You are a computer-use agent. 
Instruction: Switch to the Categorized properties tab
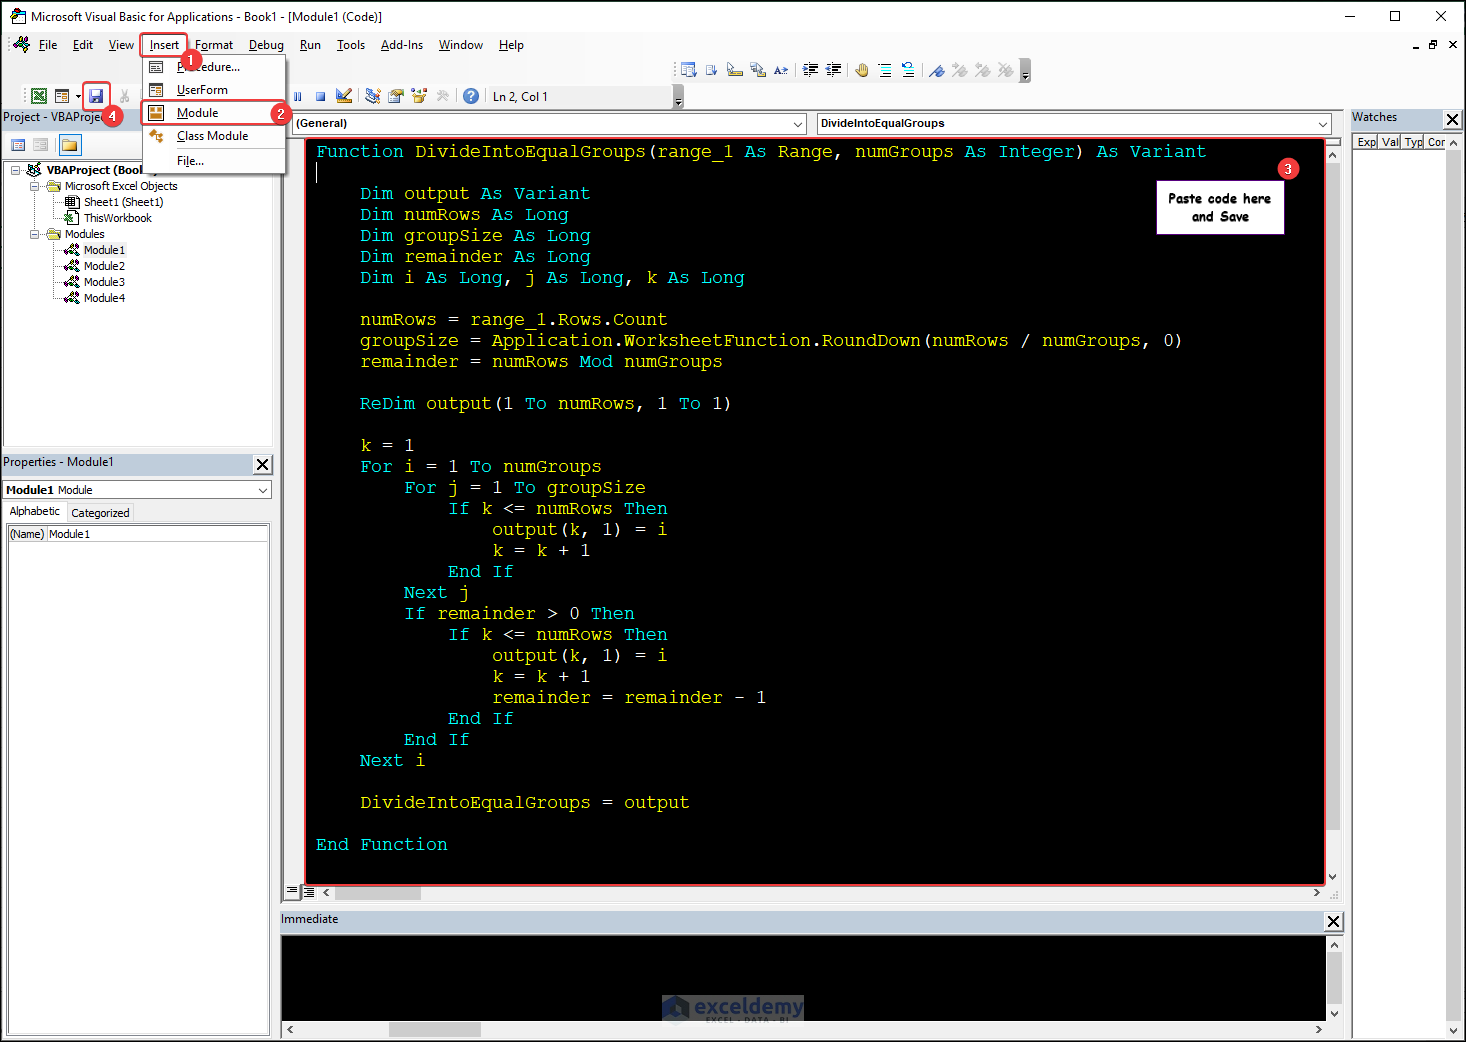[x=100, y=513]
